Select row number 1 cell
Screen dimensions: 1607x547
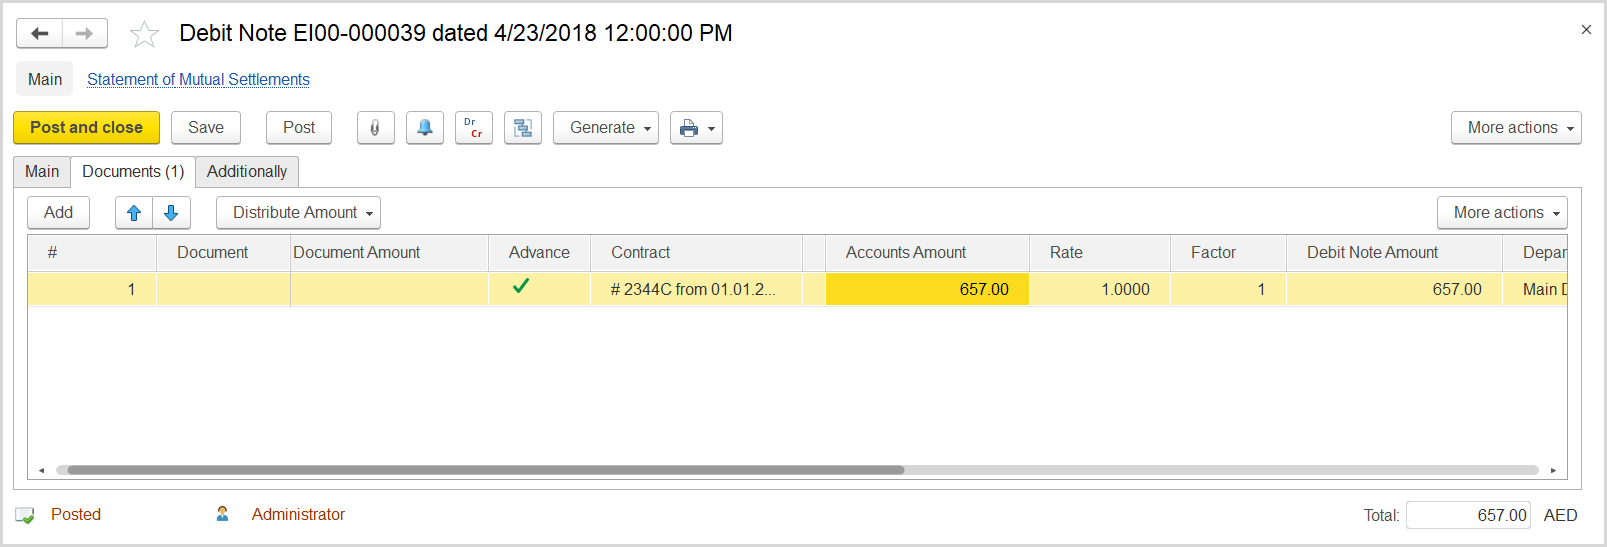tap(92, 289)
